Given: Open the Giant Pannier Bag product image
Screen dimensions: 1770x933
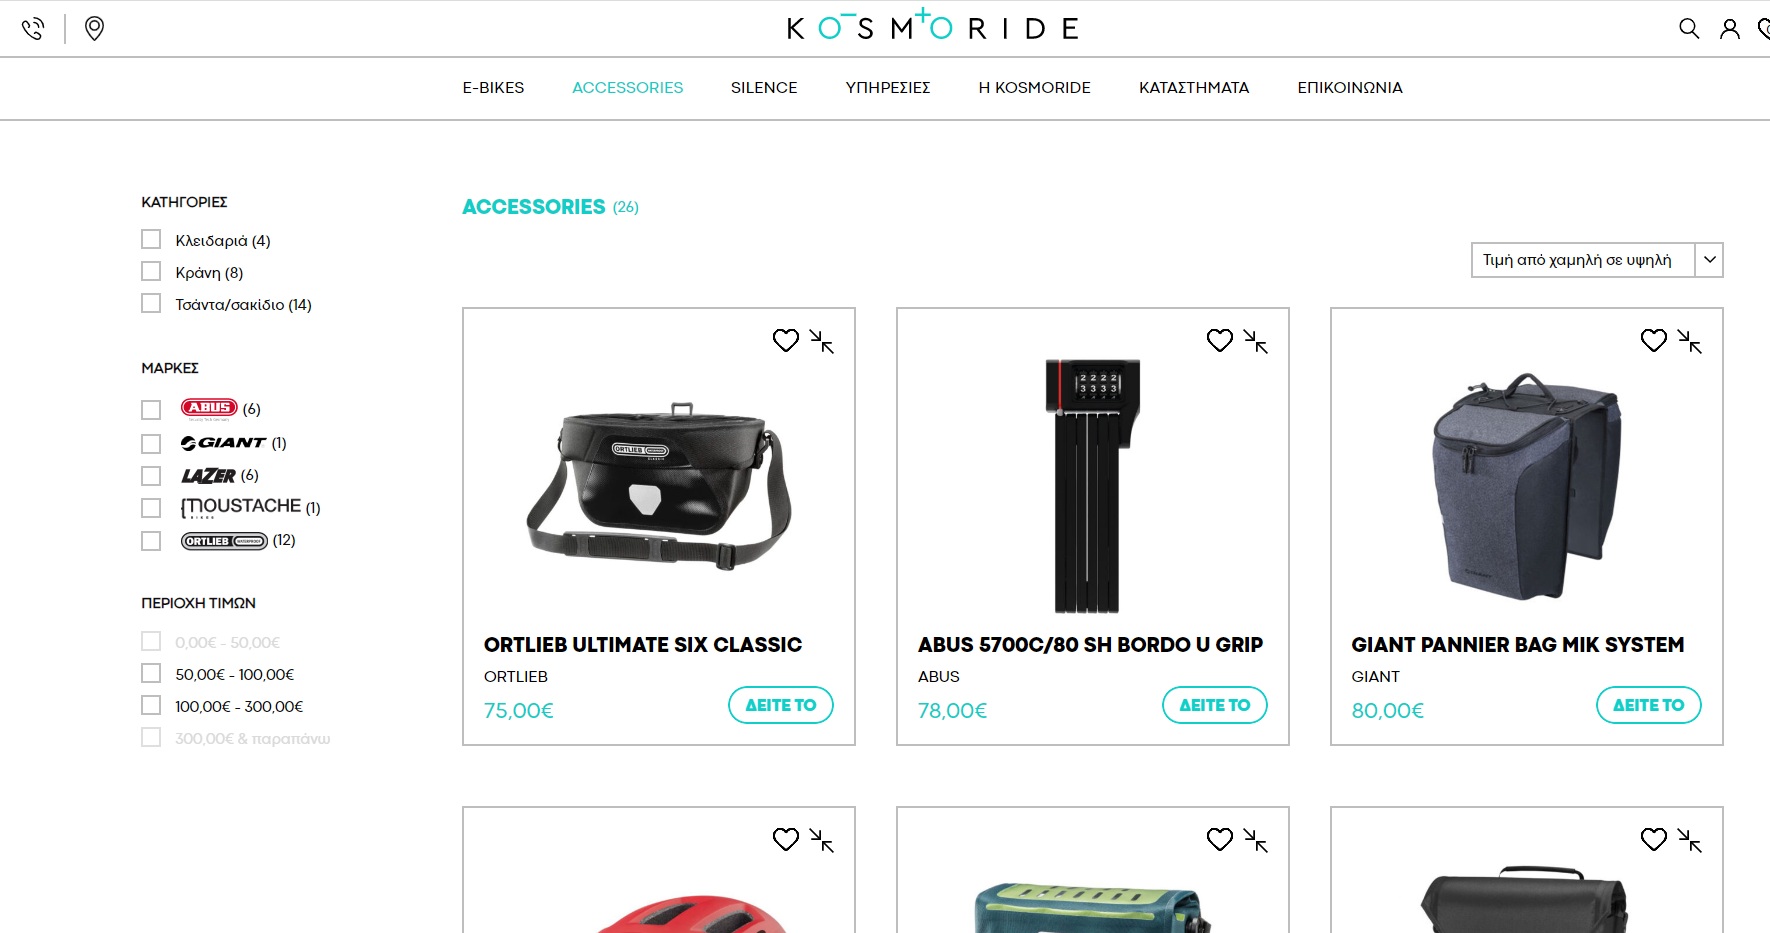Looking at the screenshot, I should tap(1527, 487).
